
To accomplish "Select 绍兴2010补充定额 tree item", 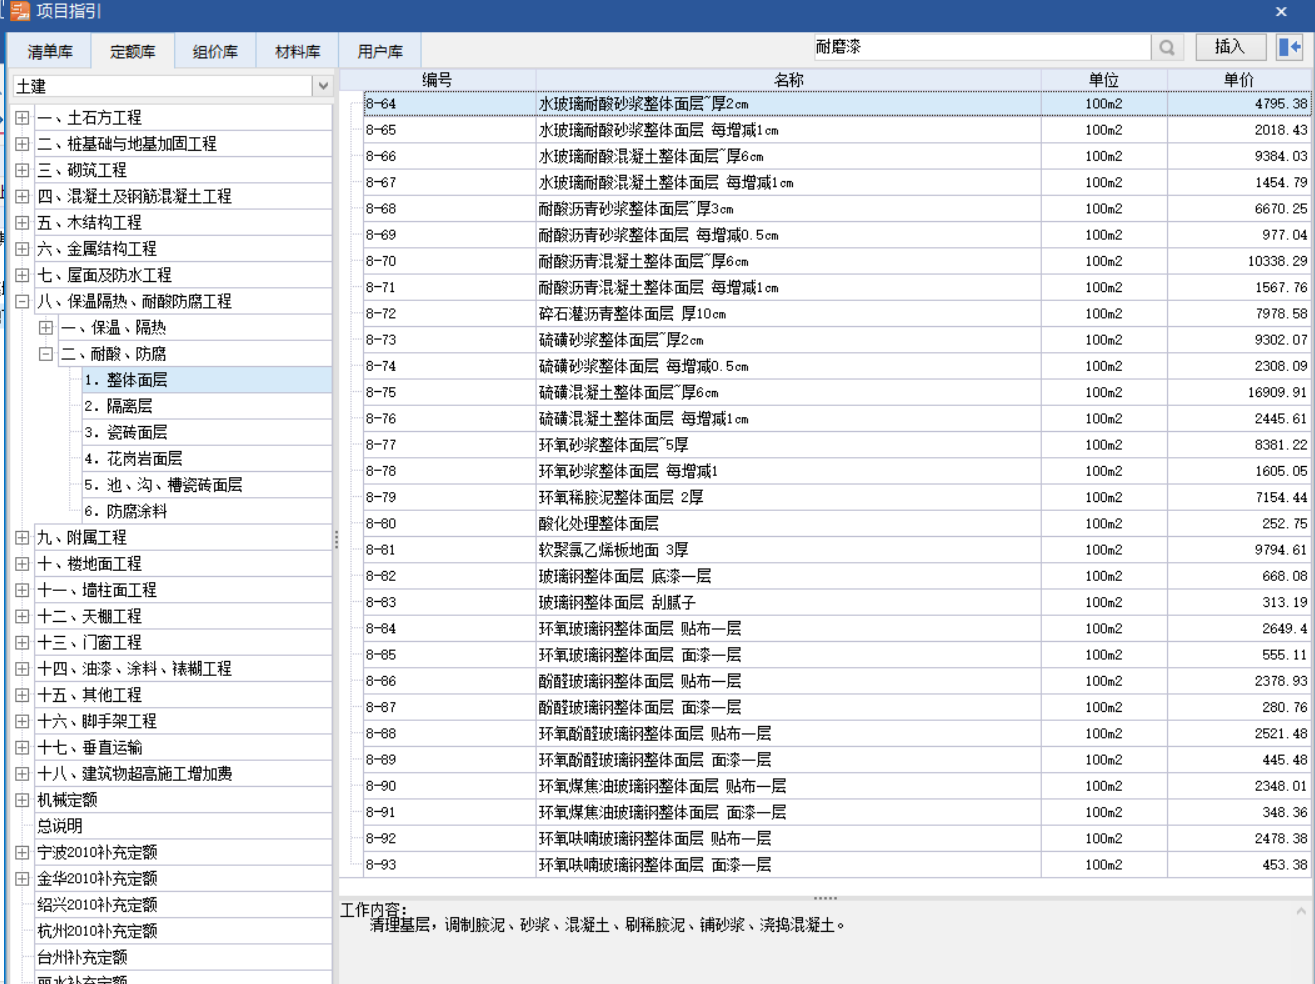I will click(x=183, y=905).
